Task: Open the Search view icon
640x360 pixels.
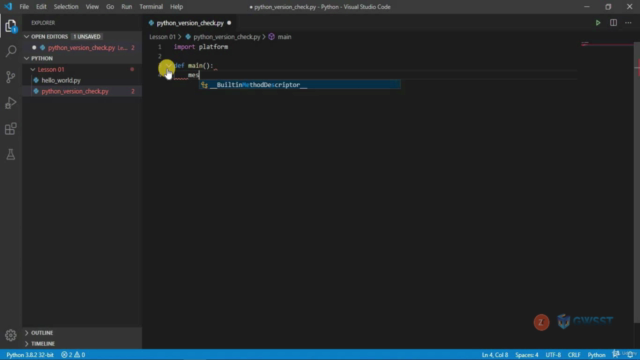Action: coord(11,51)
